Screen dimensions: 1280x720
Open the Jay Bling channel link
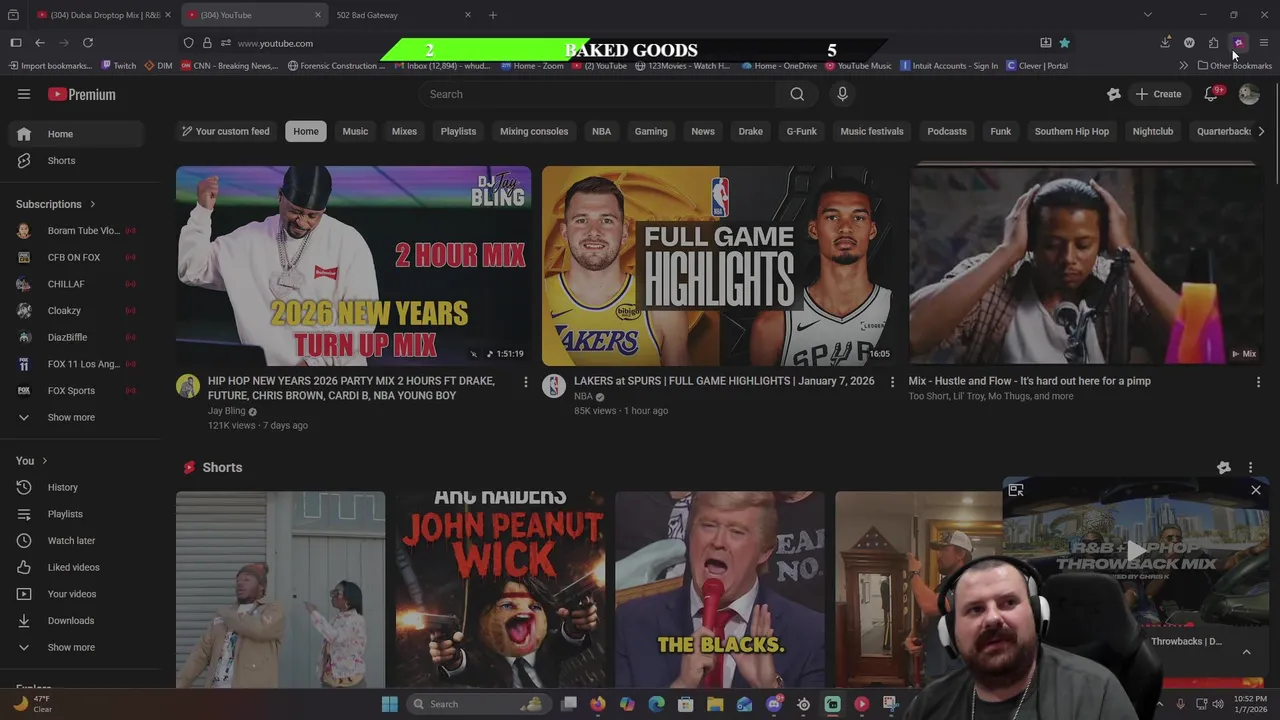click(226, 411)
